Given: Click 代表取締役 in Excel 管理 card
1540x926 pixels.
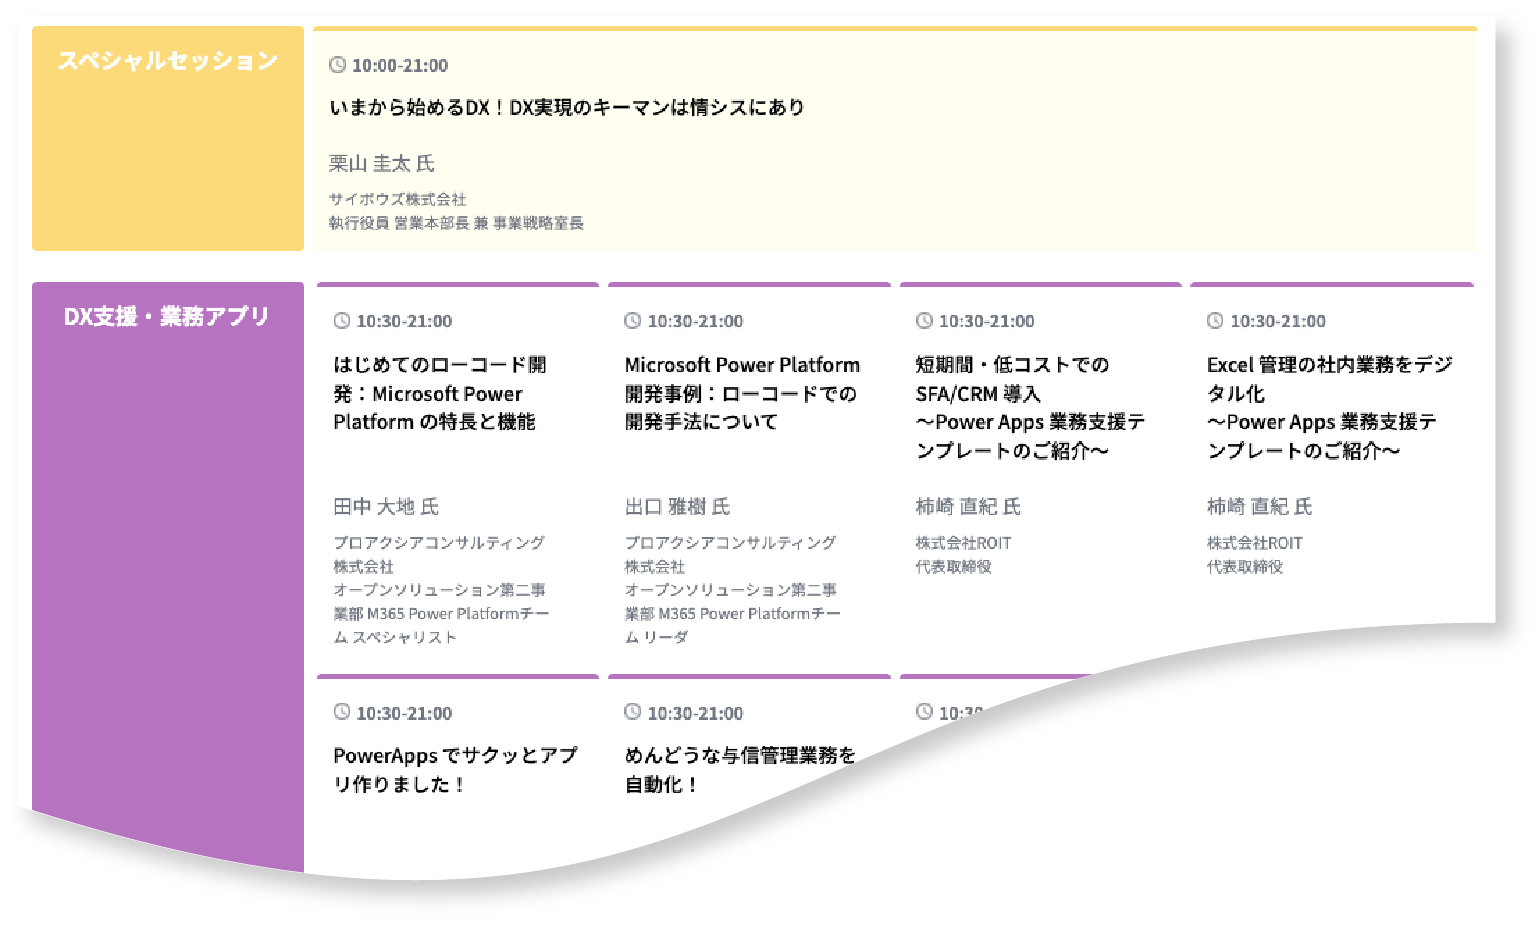Looking at the screenshot, I should click(1245, 567).
